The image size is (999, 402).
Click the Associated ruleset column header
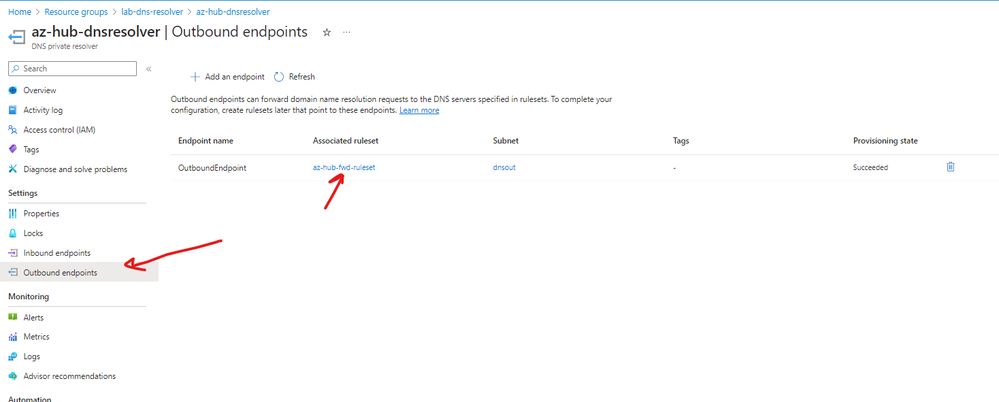point(347,141)
